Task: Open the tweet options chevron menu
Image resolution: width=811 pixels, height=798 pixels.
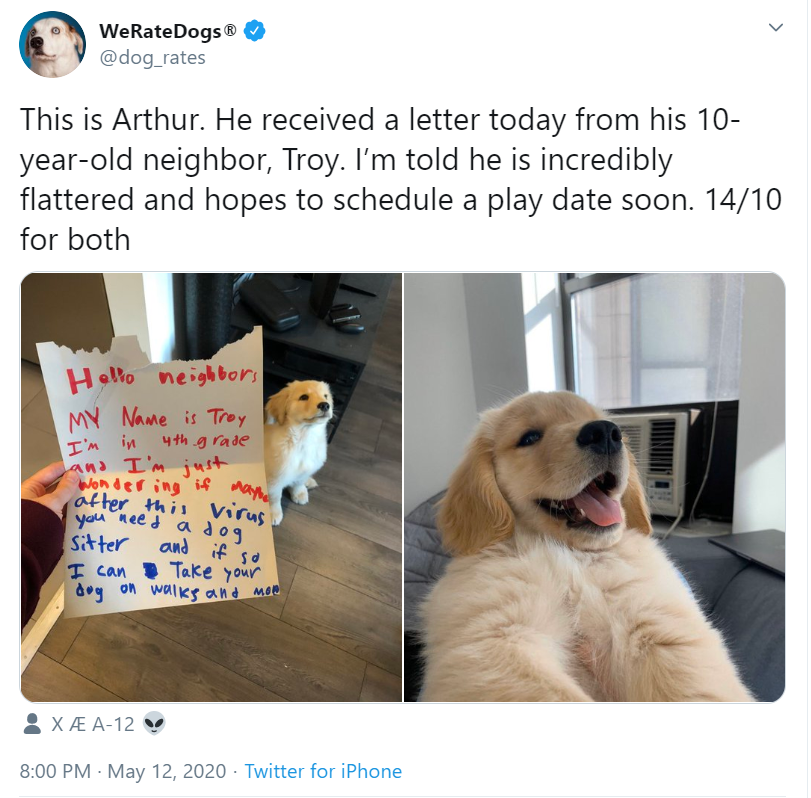Action: pos(775,27)
